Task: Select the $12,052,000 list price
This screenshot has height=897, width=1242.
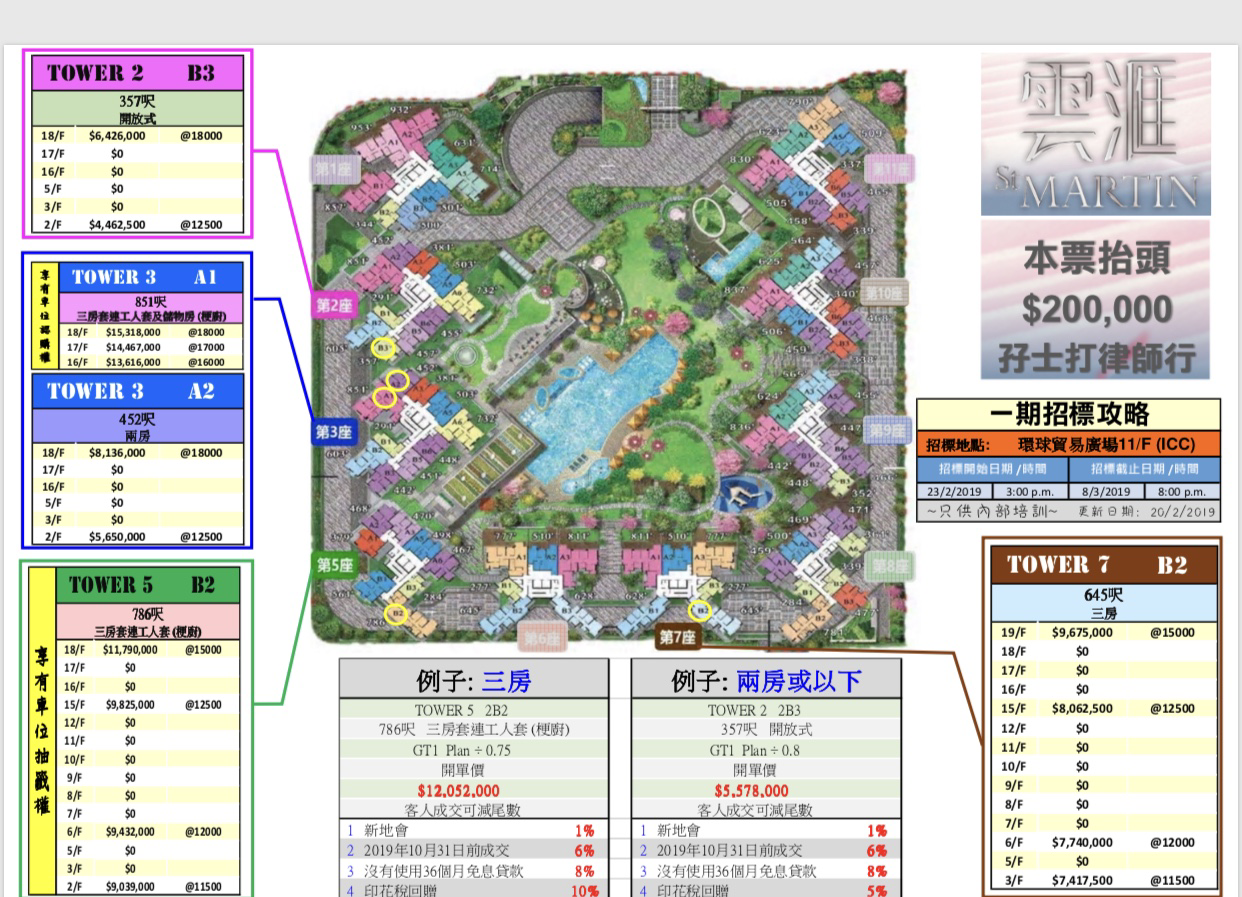Action: point(458,790)
